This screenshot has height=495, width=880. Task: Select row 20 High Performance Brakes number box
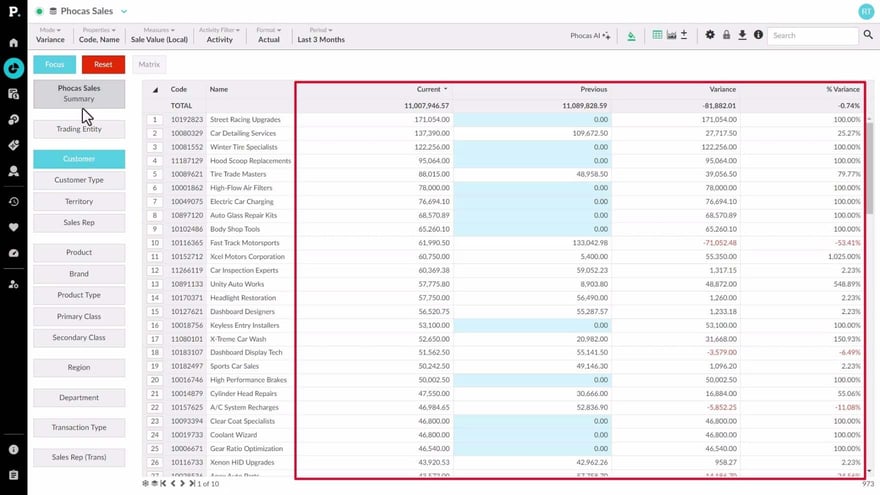154,380
